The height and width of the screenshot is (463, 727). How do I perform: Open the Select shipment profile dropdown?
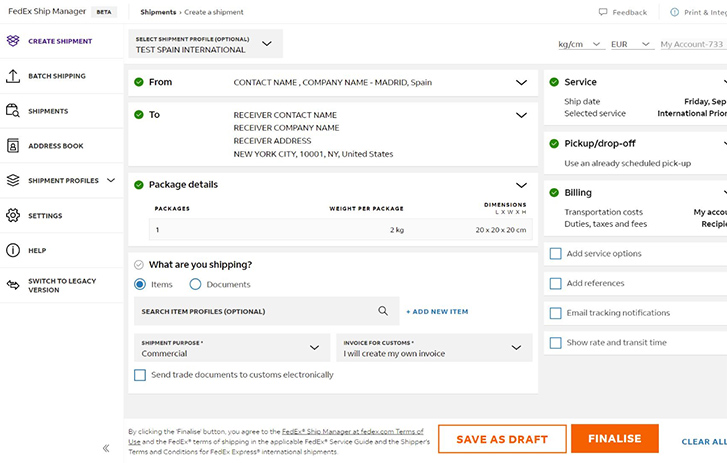(x=205, y=44)
